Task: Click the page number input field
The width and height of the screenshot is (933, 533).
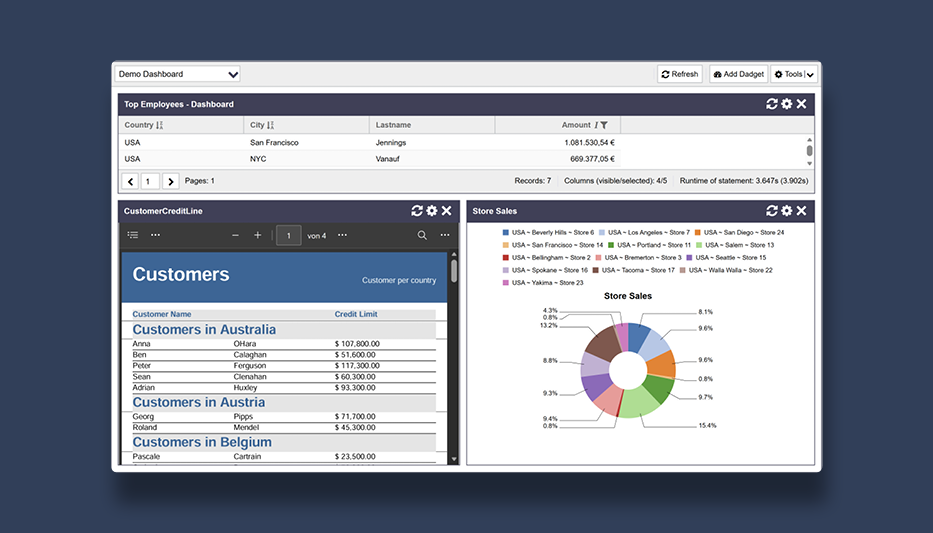Action: (x=150, y=181)
